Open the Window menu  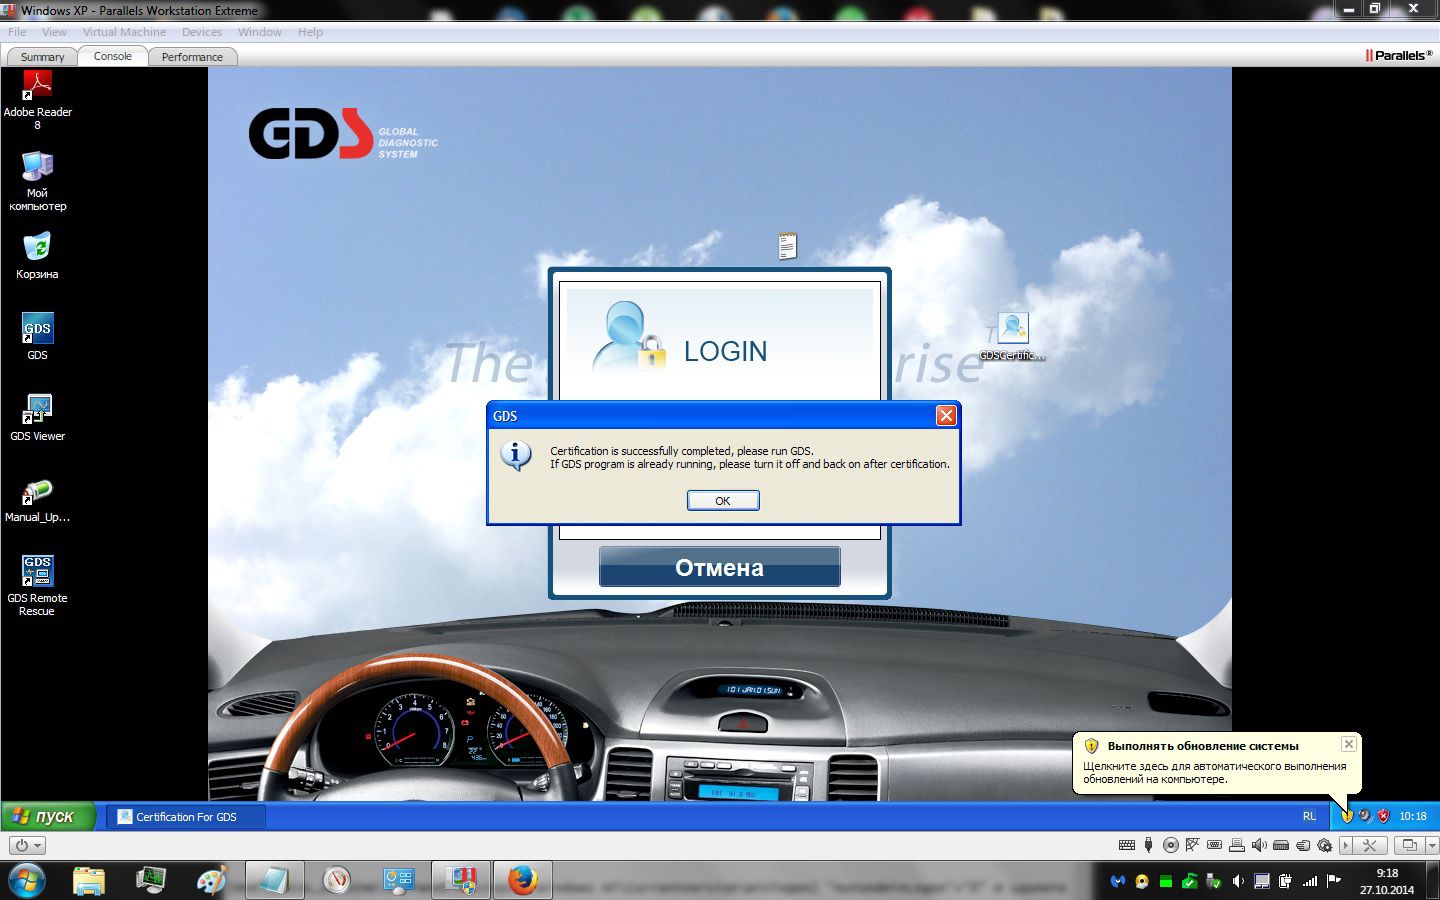coord(260,32)
